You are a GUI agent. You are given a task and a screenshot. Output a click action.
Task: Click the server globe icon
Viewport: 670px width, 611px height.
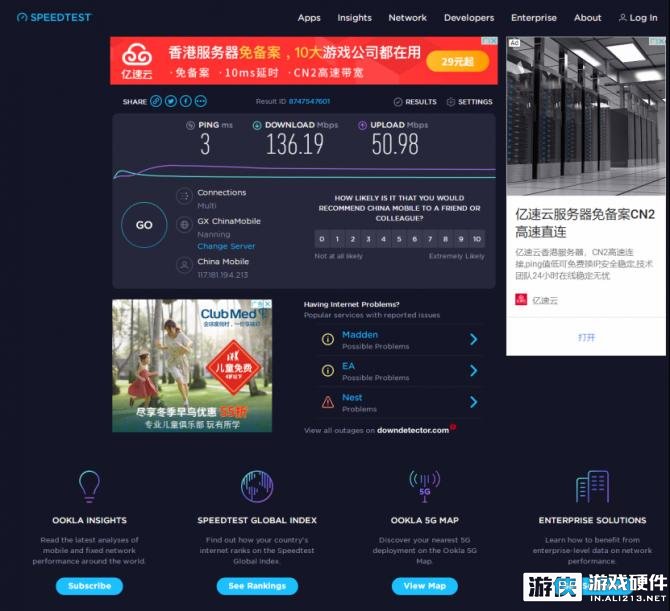184,225
